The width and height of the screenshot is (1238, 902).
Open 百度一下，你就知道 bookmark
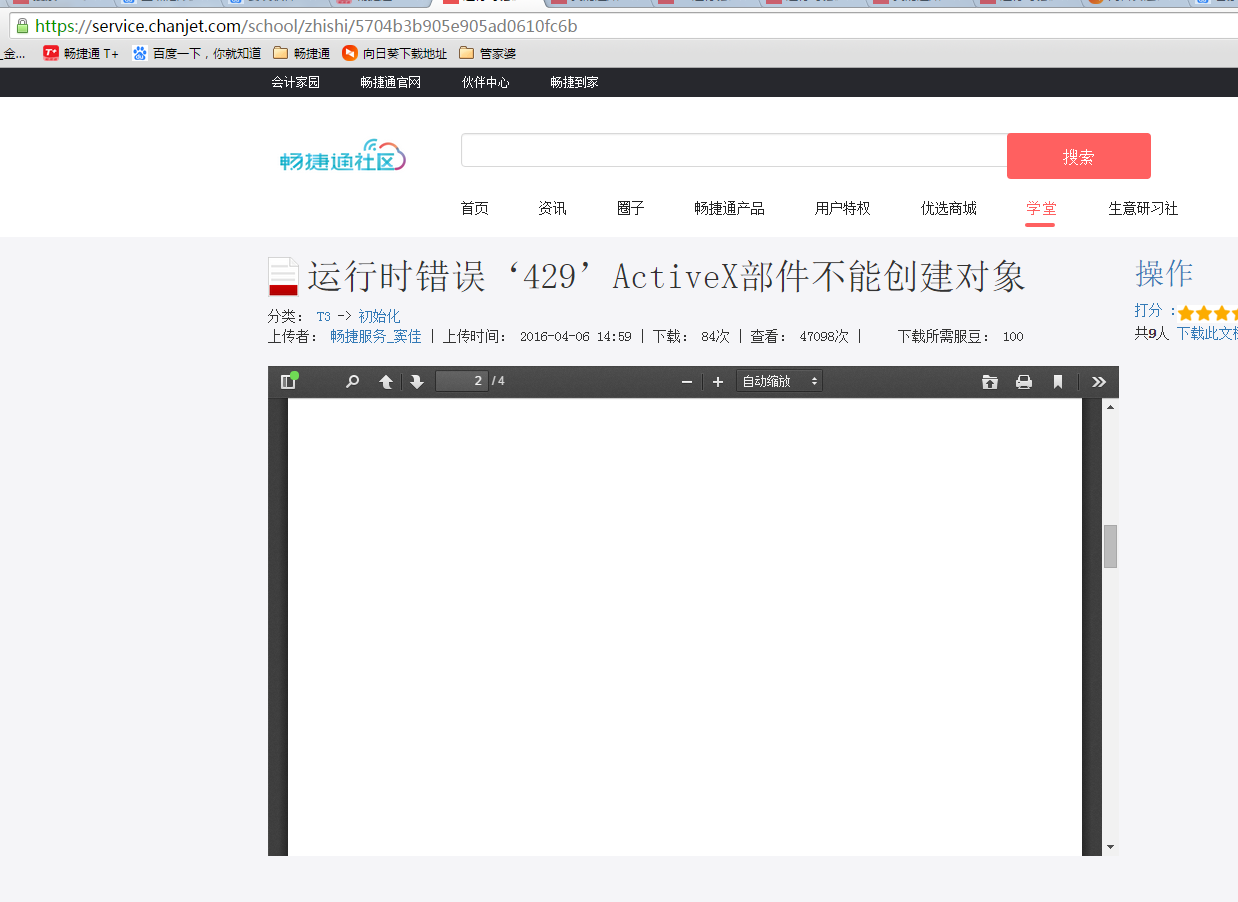click(197, 53)
